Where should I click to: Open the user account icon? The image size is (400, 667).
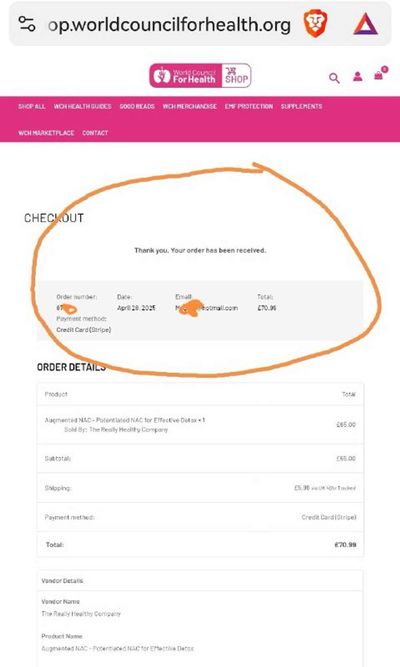tap(357, 77)
